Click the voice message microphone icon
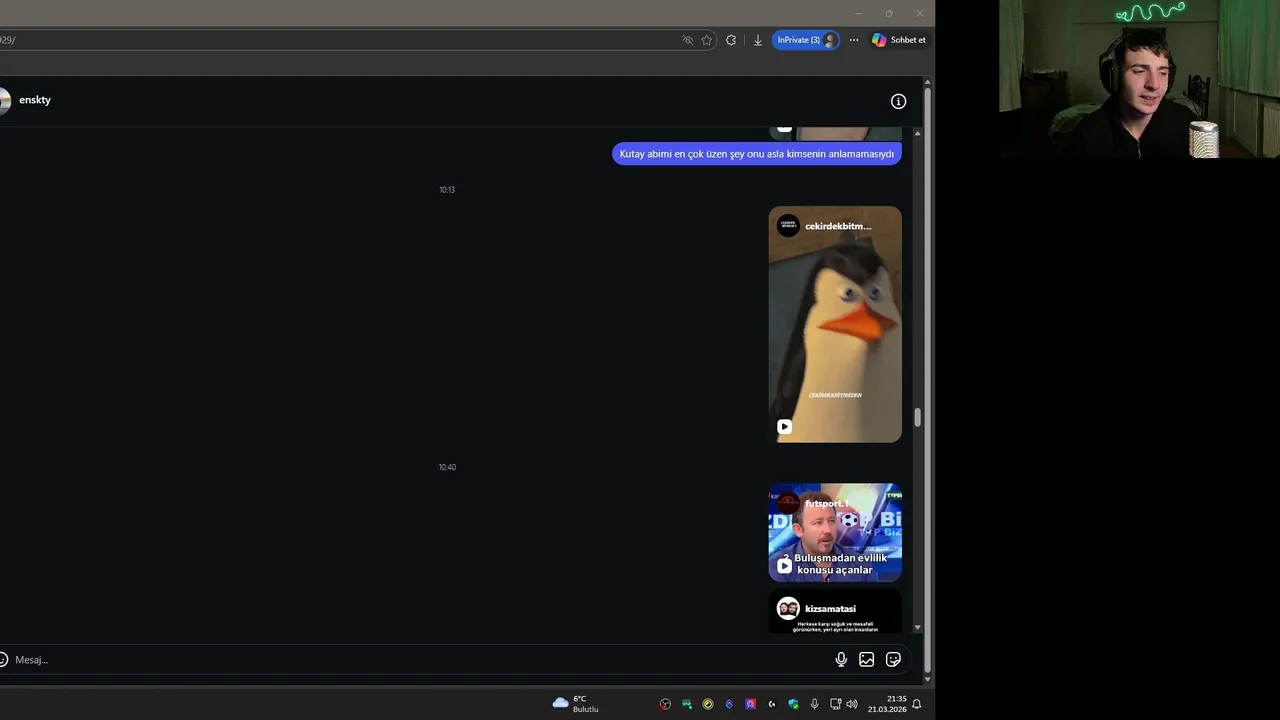The width and height of the screenshot is (1280, 720). (x=841, y=659)
